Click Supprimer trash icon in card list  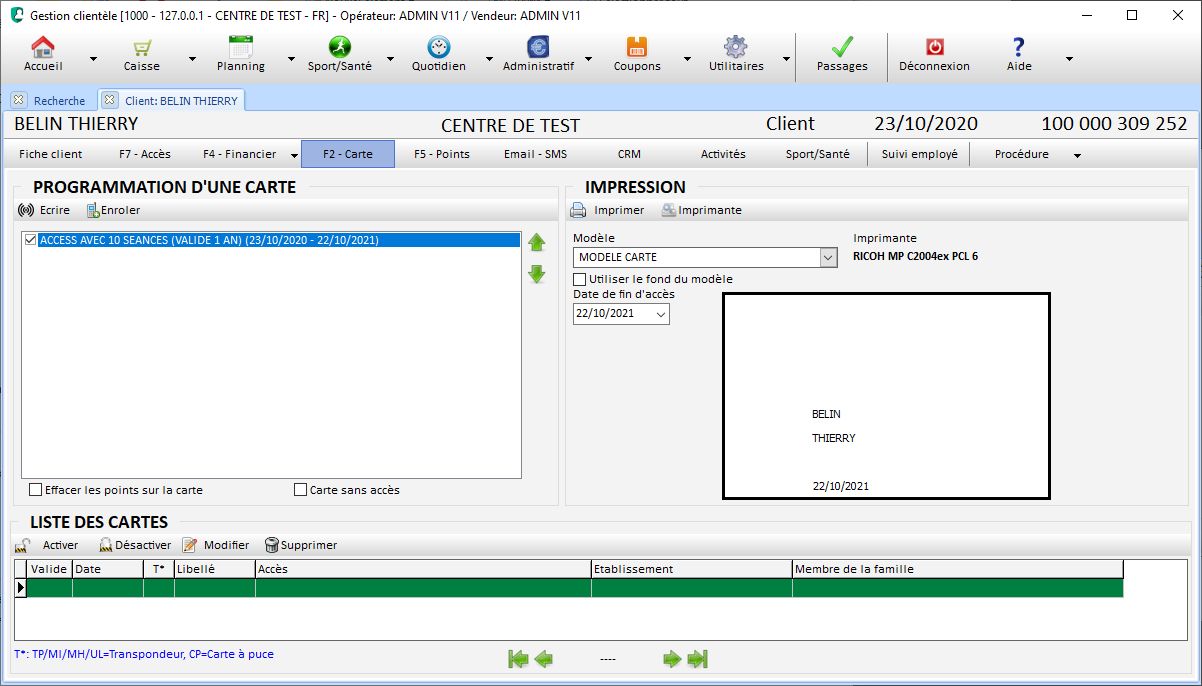pyautogui.click(x=271, y=545)
